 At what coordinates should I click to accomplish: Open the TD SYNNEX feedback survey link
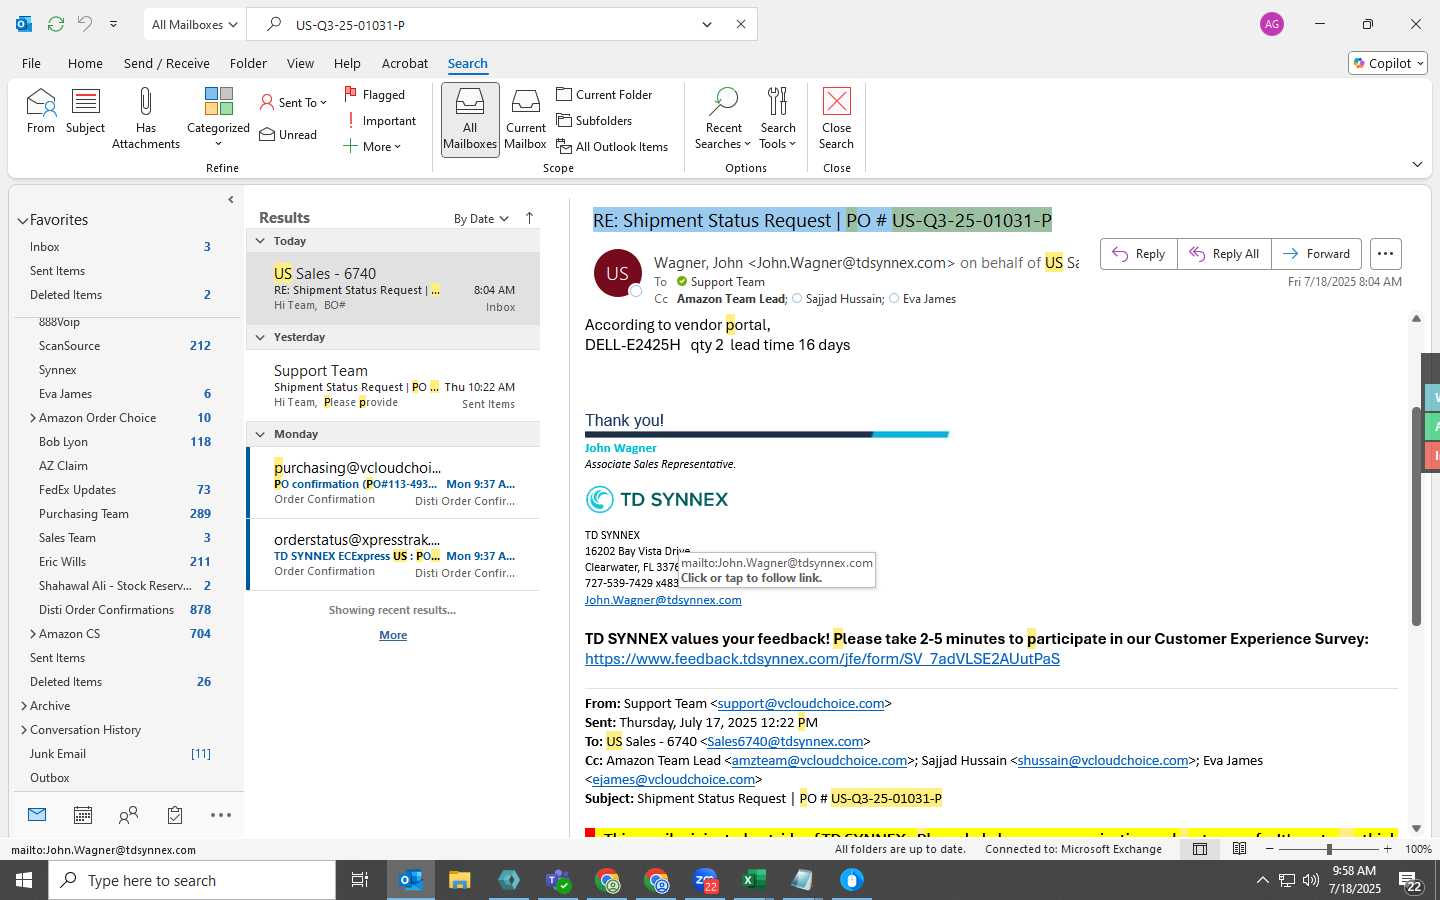tap(822, 659)
